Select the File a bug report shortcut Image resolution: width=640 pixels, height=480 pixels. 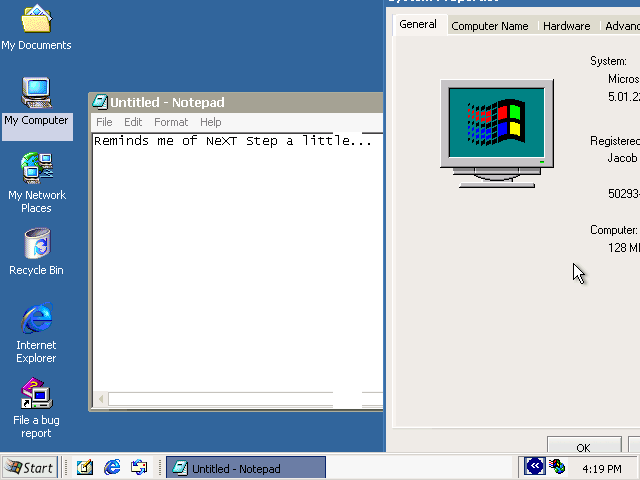coord(37,408)
